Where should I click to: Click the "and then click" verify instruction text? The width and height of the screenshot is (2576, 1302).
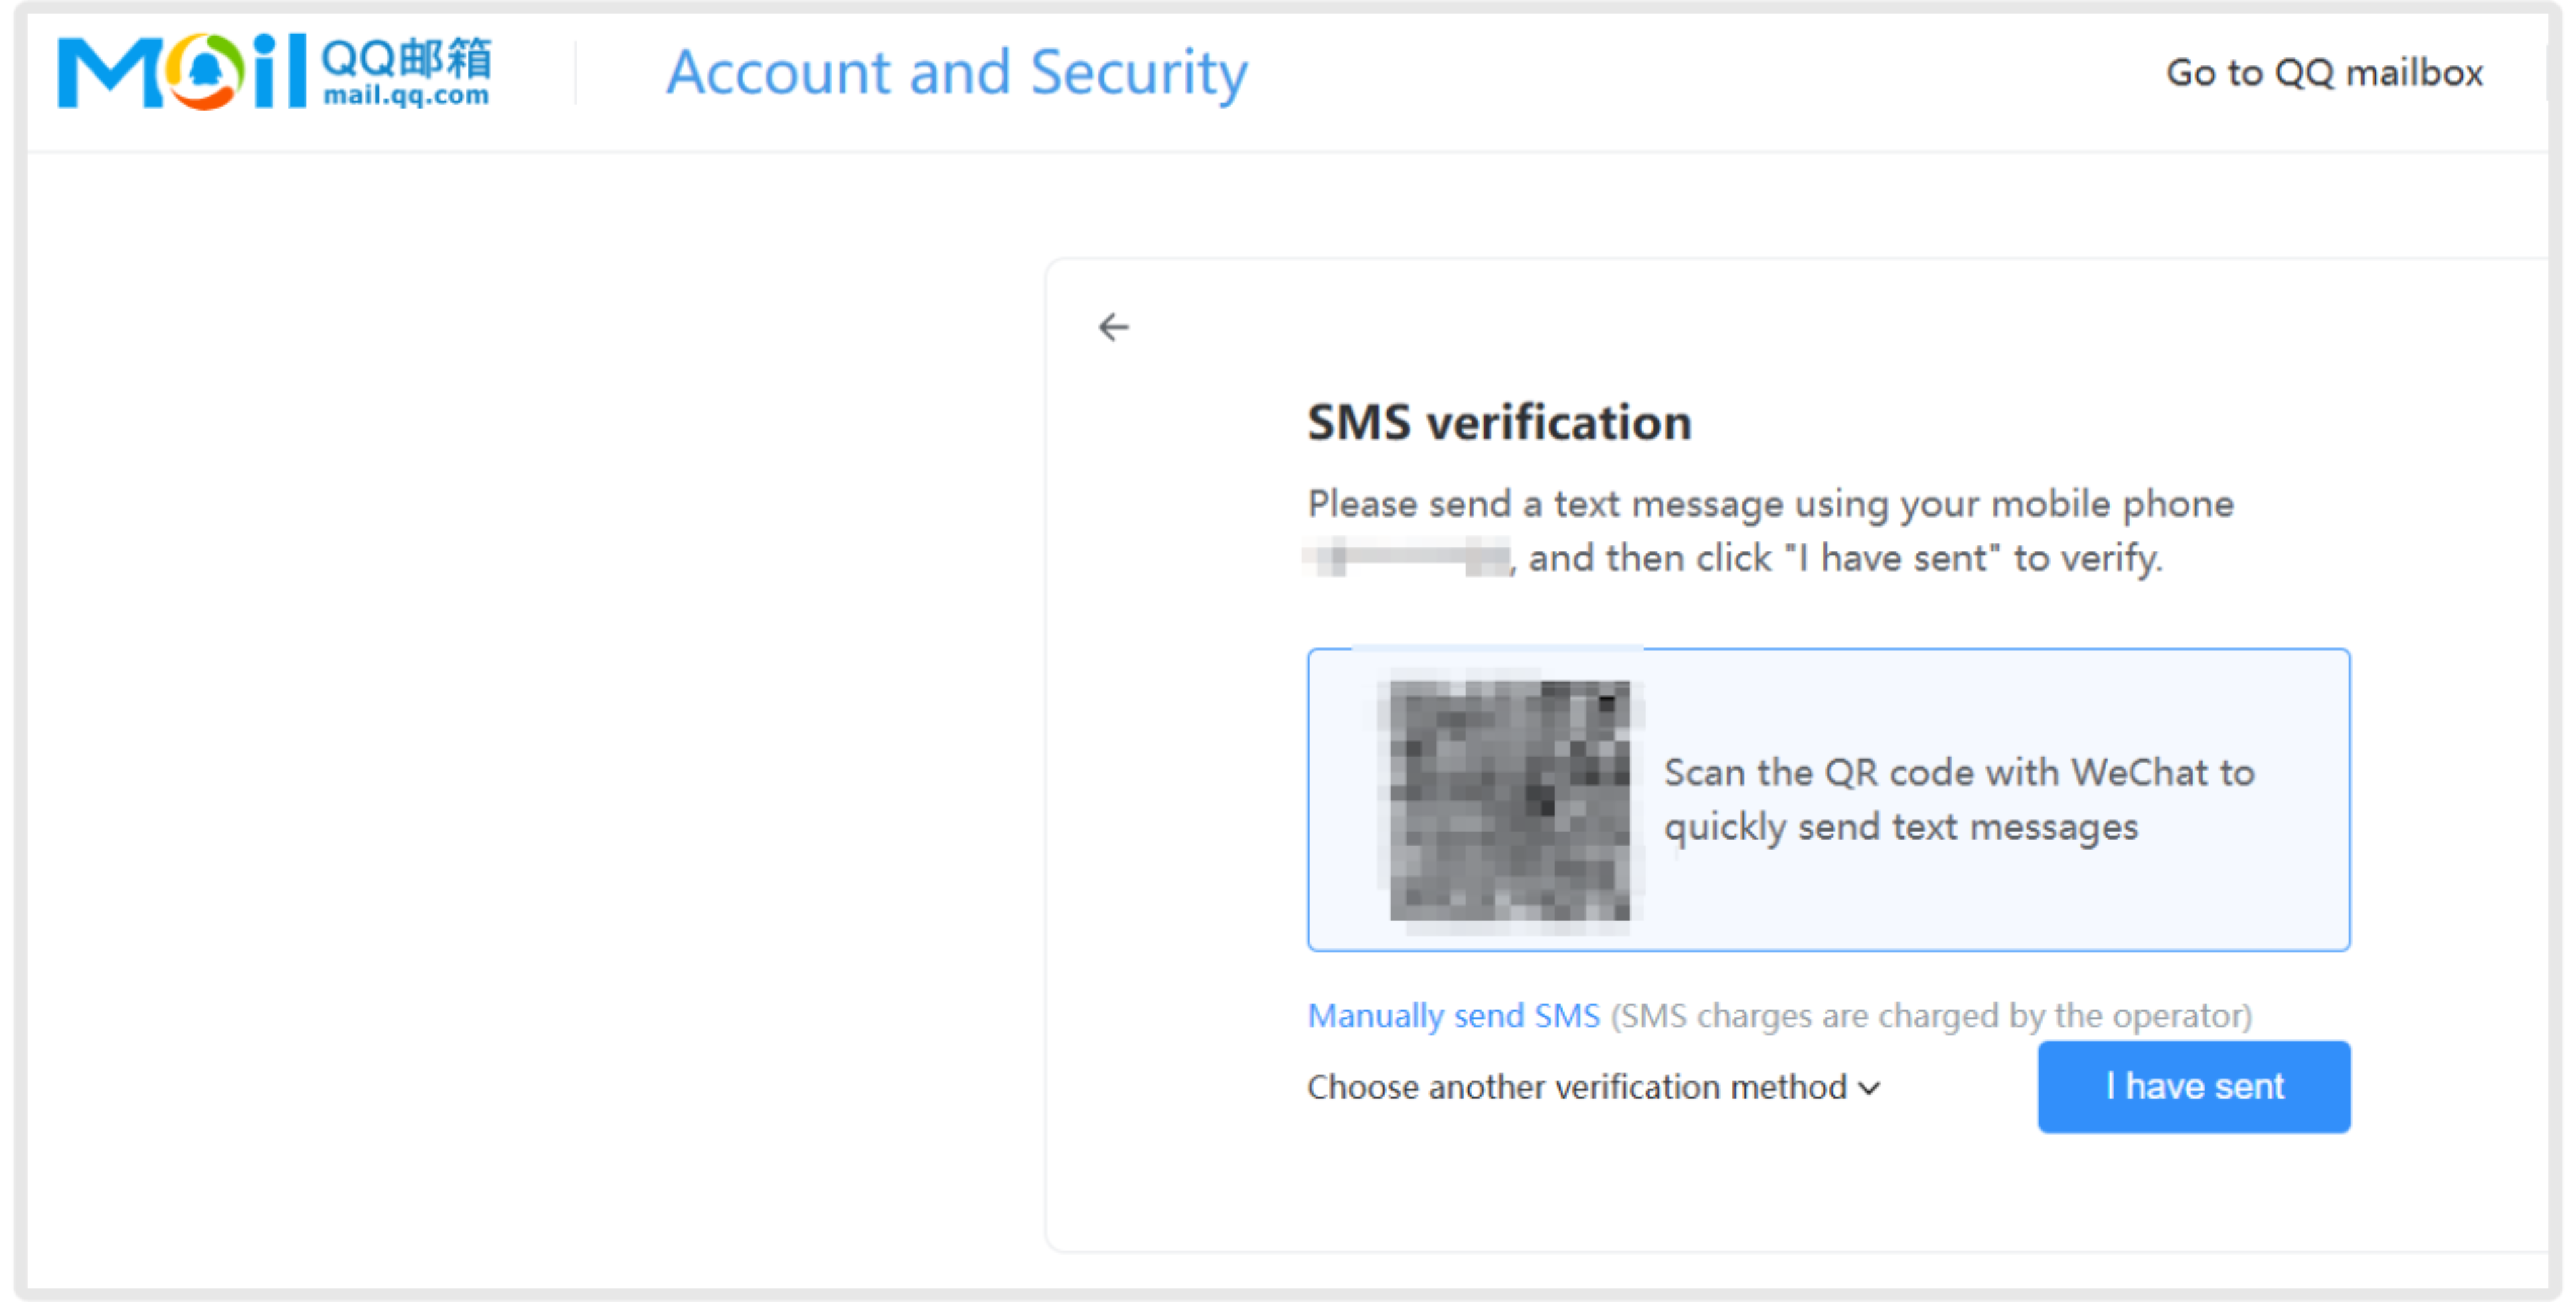(1845, 558)
